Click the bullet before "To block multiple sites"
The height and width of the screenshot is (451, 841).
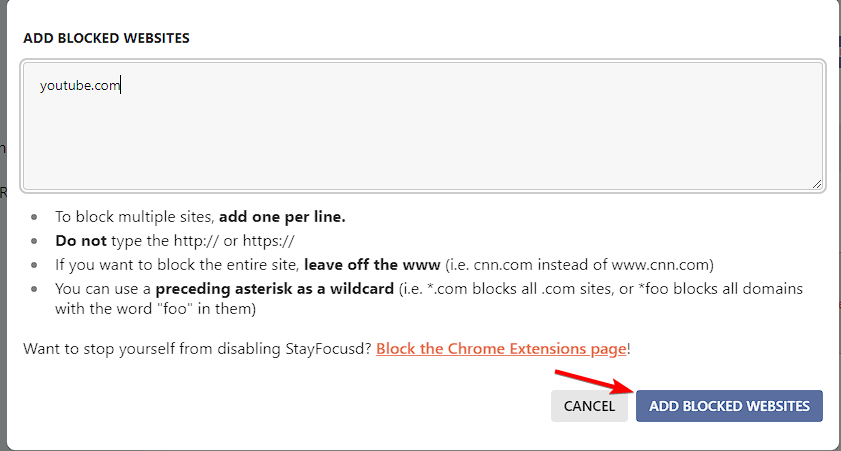click(35, 217)
